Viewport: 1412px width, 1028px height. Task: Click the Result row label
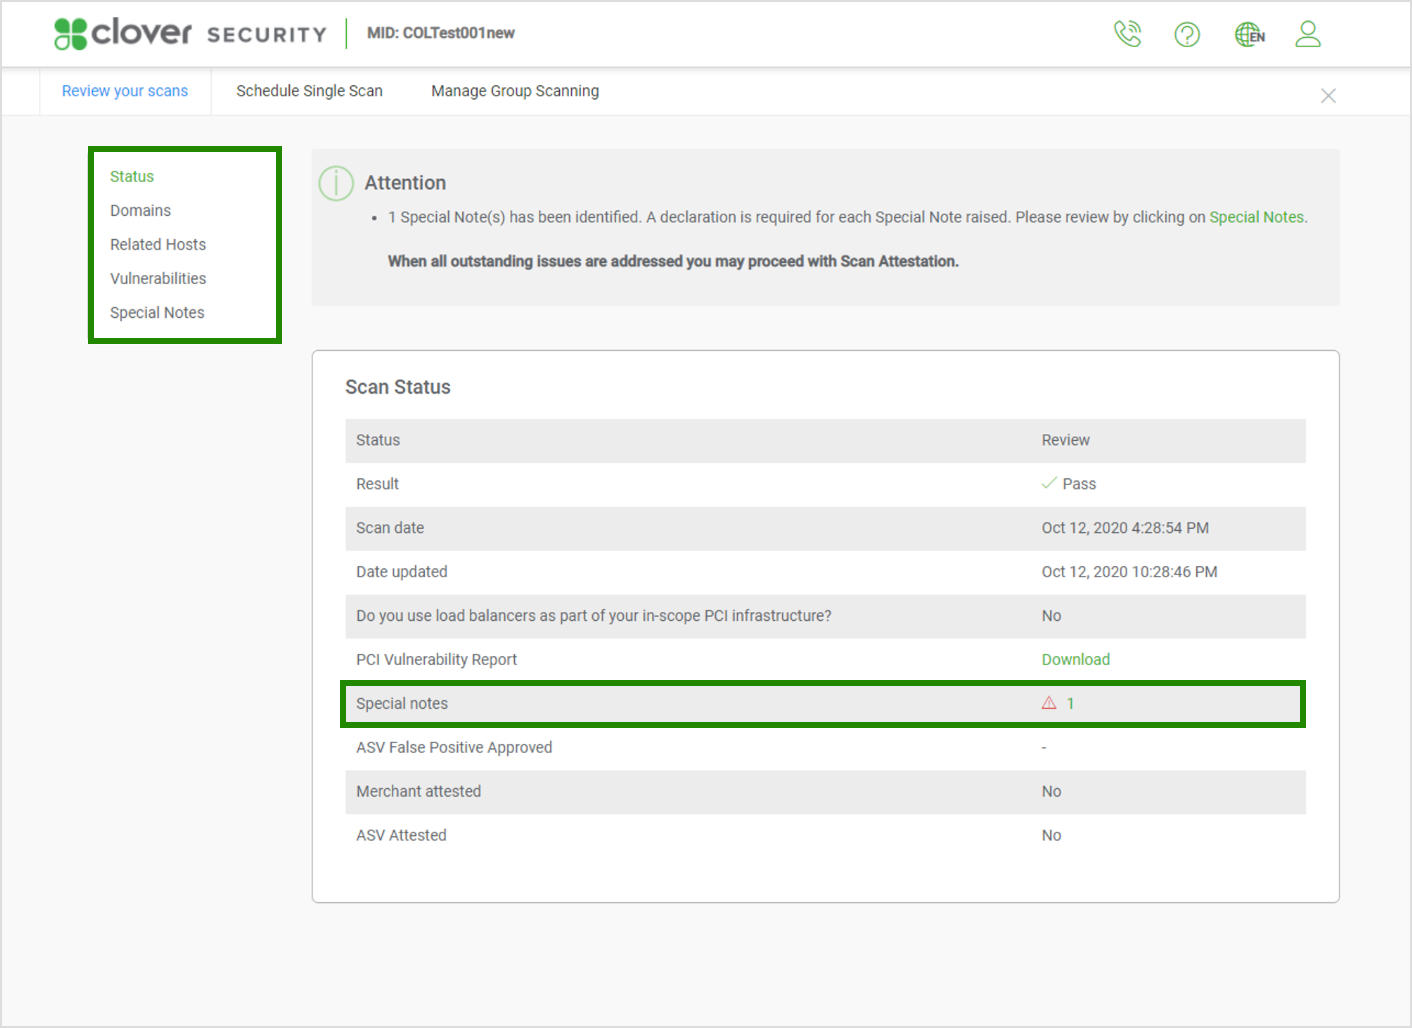point(377,483)
